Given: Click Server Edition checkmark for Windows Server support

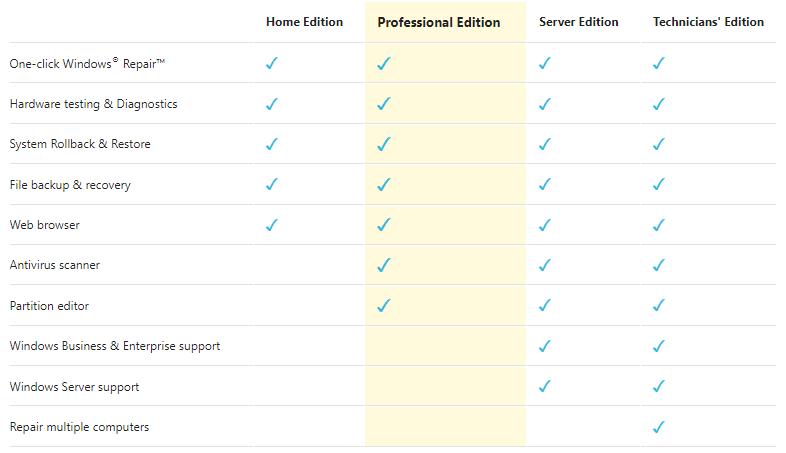Looking at the screenshot, I should pos(545,386).
